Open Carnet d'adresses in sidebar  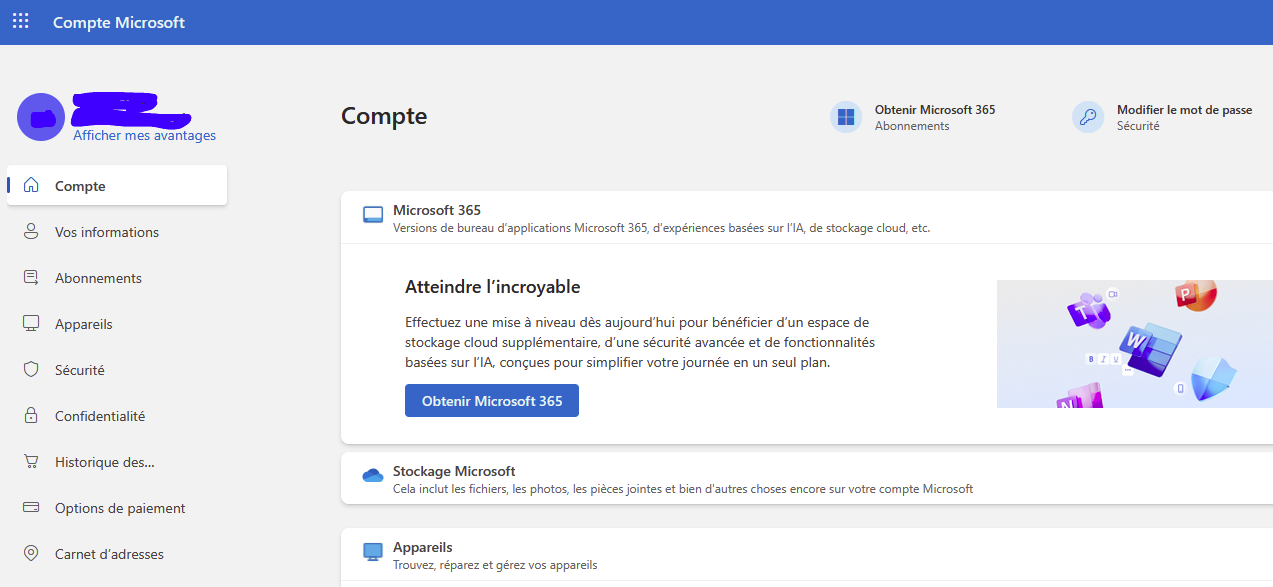pyautogui.click(x=109, y=554)
